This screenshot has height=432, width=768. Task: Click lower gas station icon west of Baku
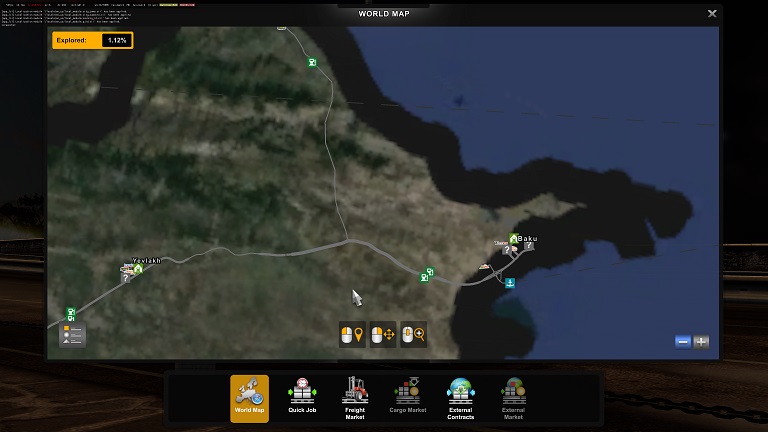(425, 278)
